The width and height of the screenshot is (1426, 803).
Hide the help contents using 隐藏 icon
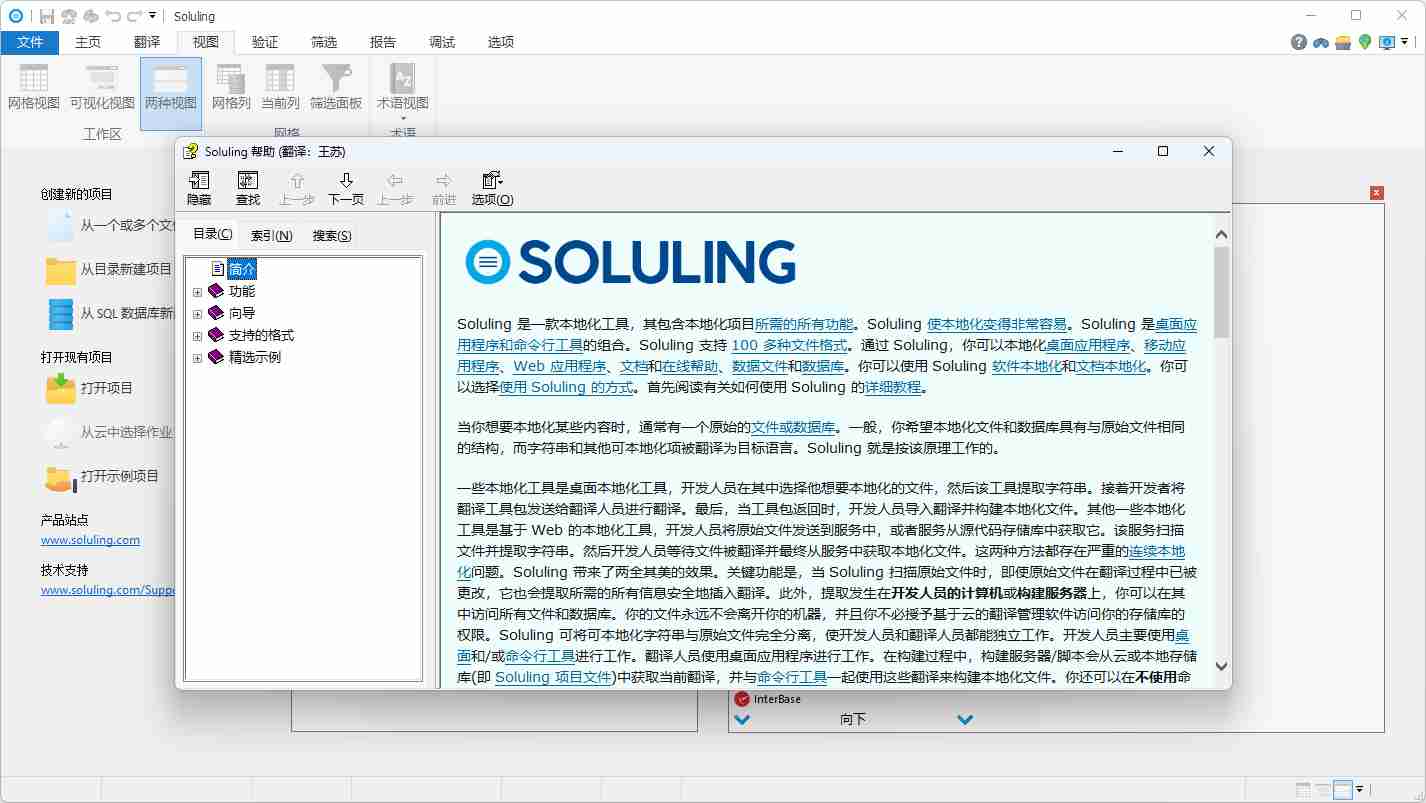tap(199, 187)
